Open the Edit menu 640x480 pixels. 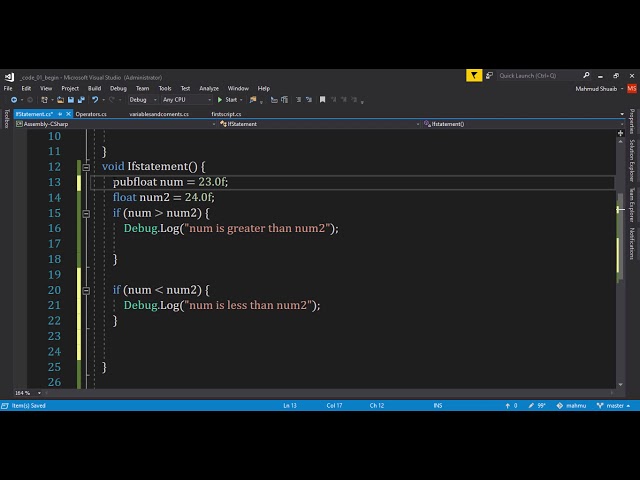coord(26,89)
